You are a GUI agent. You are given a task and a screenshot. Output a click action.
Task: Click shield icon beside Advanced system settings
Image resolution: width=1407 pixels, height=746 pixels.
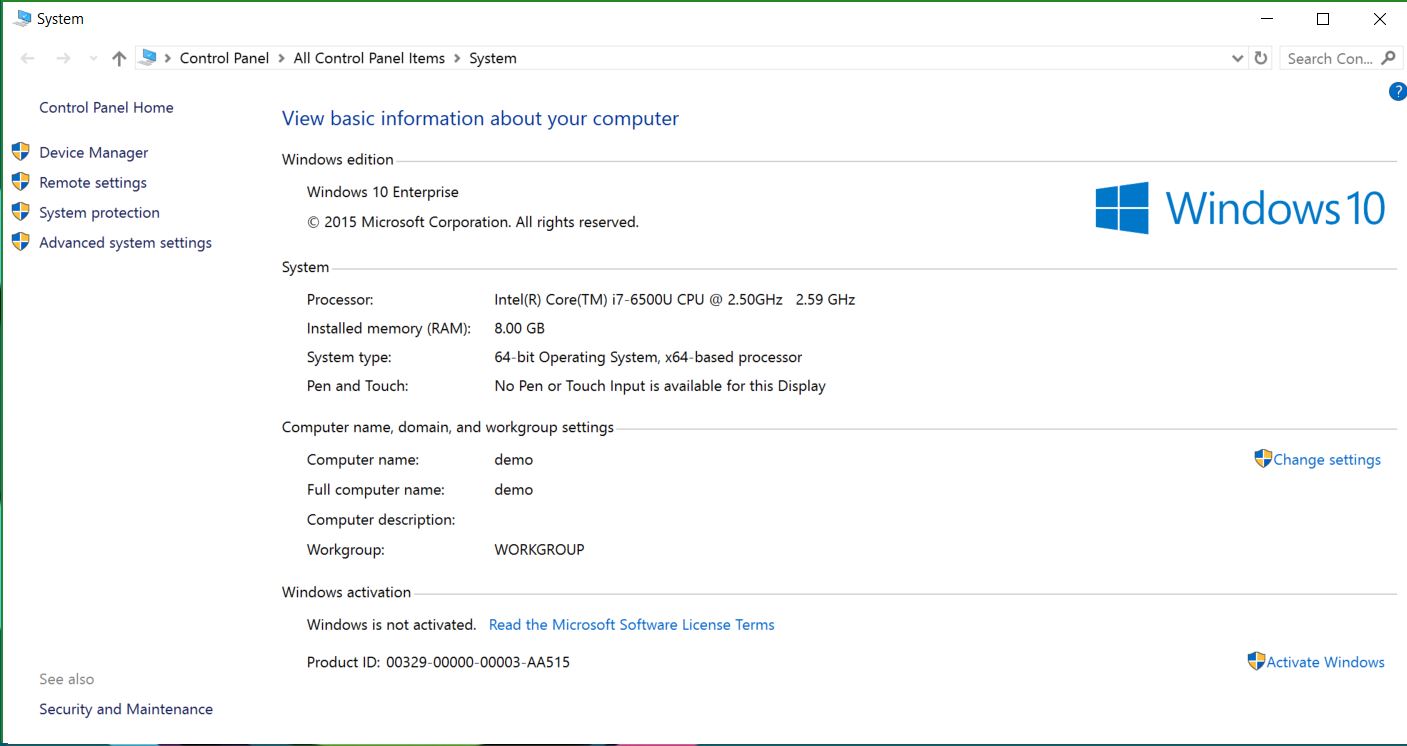[20, 242]
